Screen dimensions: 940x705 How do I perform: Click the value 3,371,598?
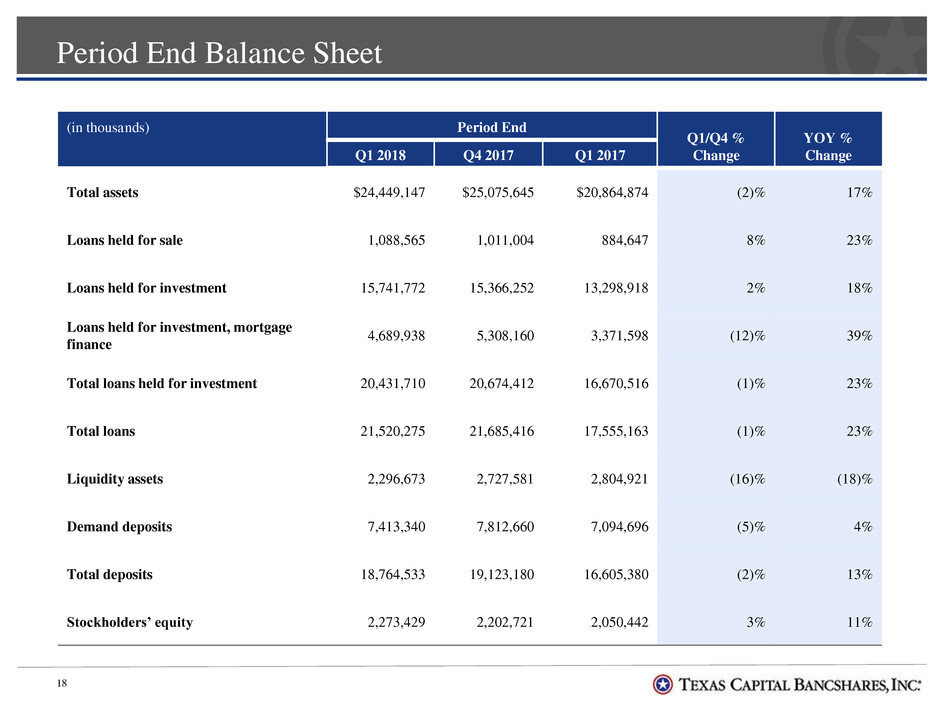point(620,336)
